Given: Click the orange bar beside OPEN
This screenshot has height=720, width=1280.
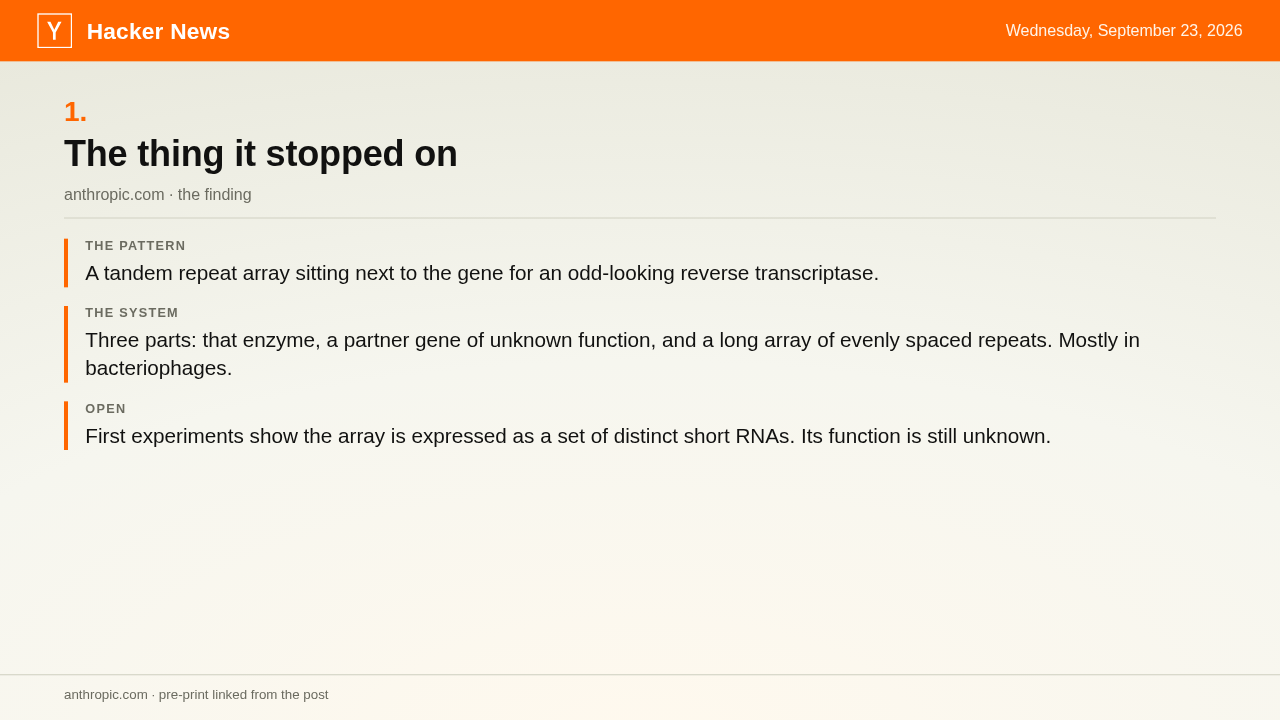Looking at the screenshot, I should click(x=66, y=426).
